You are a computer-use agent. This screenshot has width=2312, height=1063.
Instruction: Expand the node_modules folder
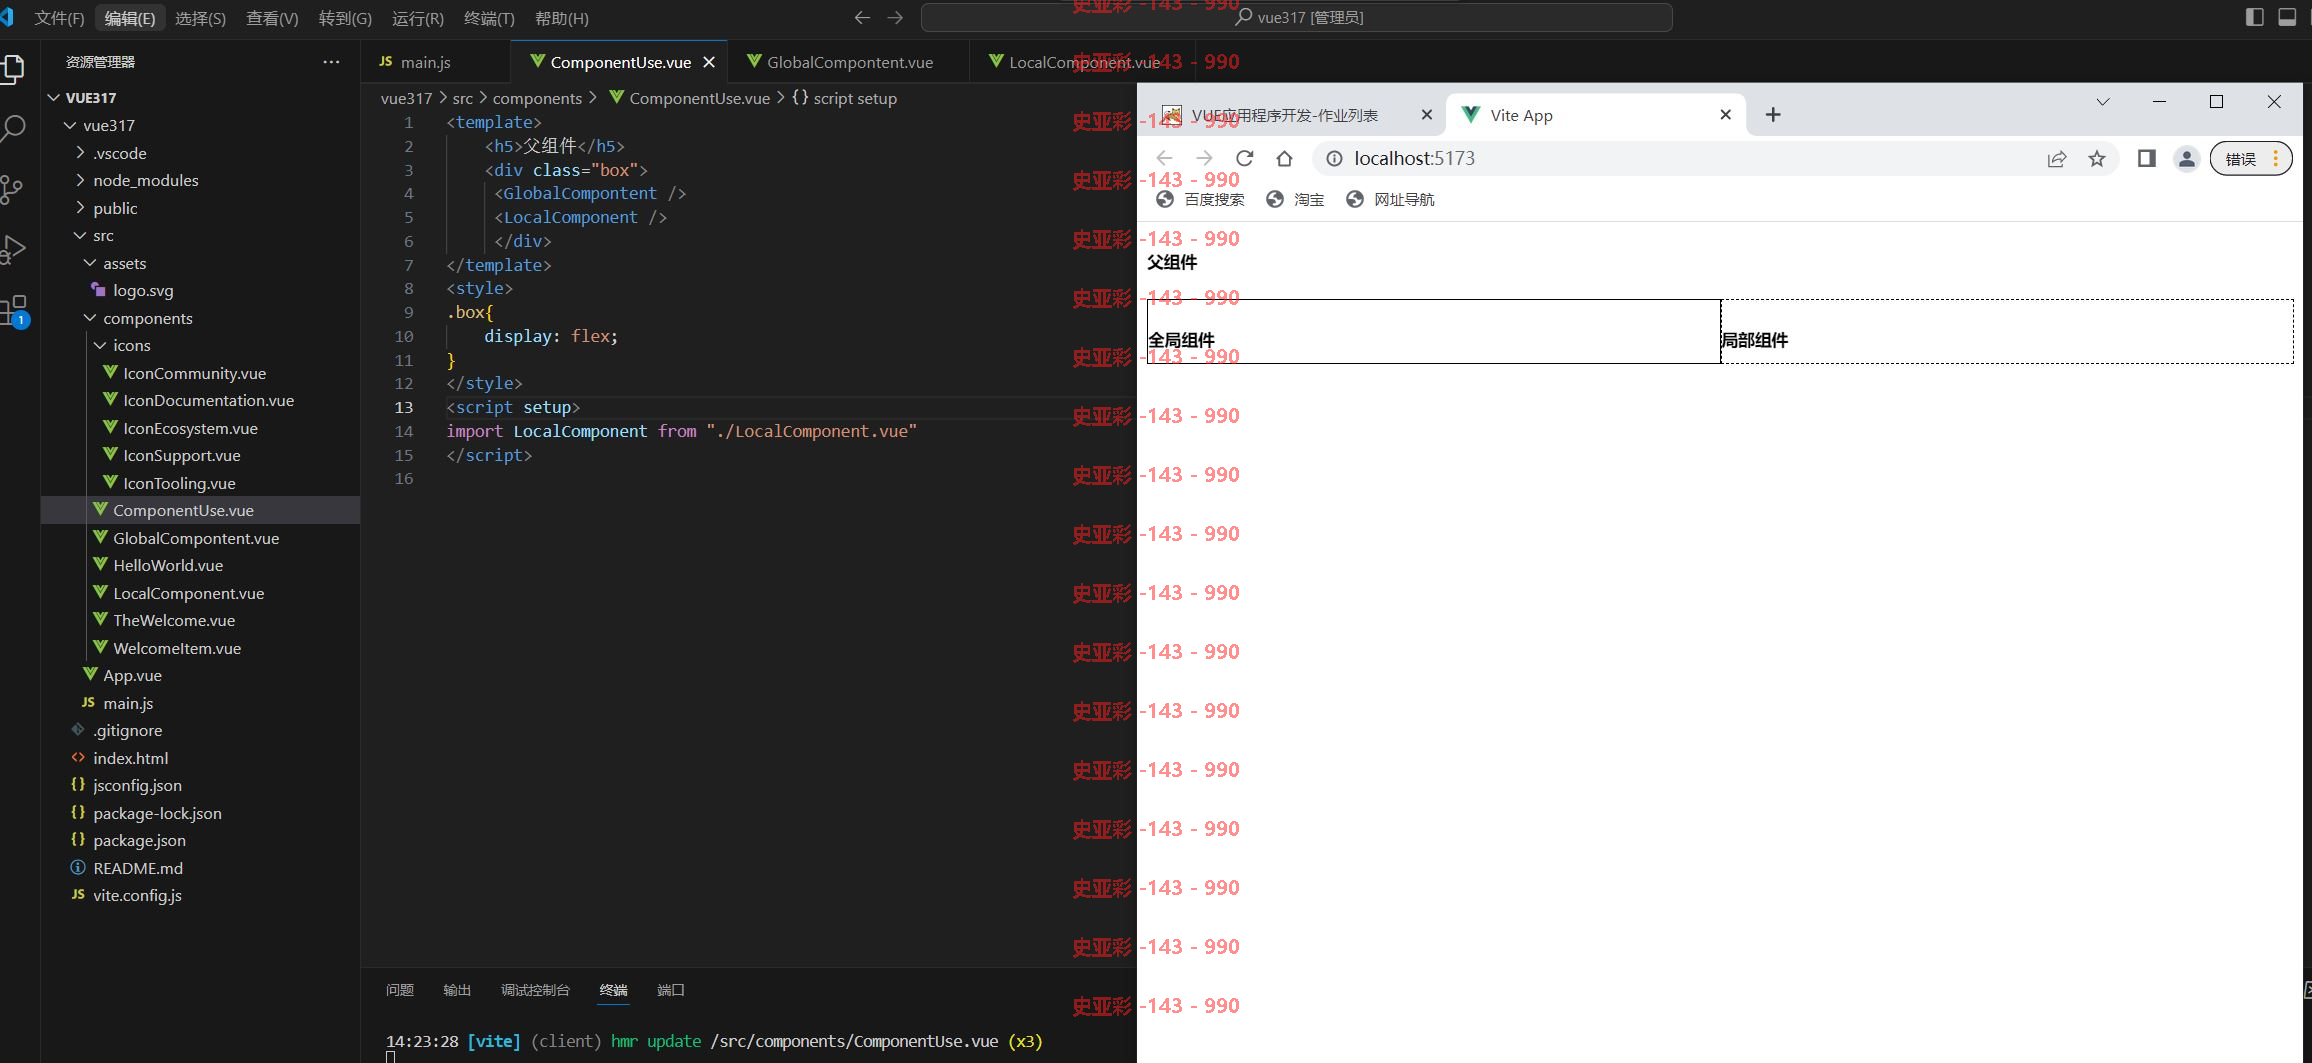[x=200, y=180]
